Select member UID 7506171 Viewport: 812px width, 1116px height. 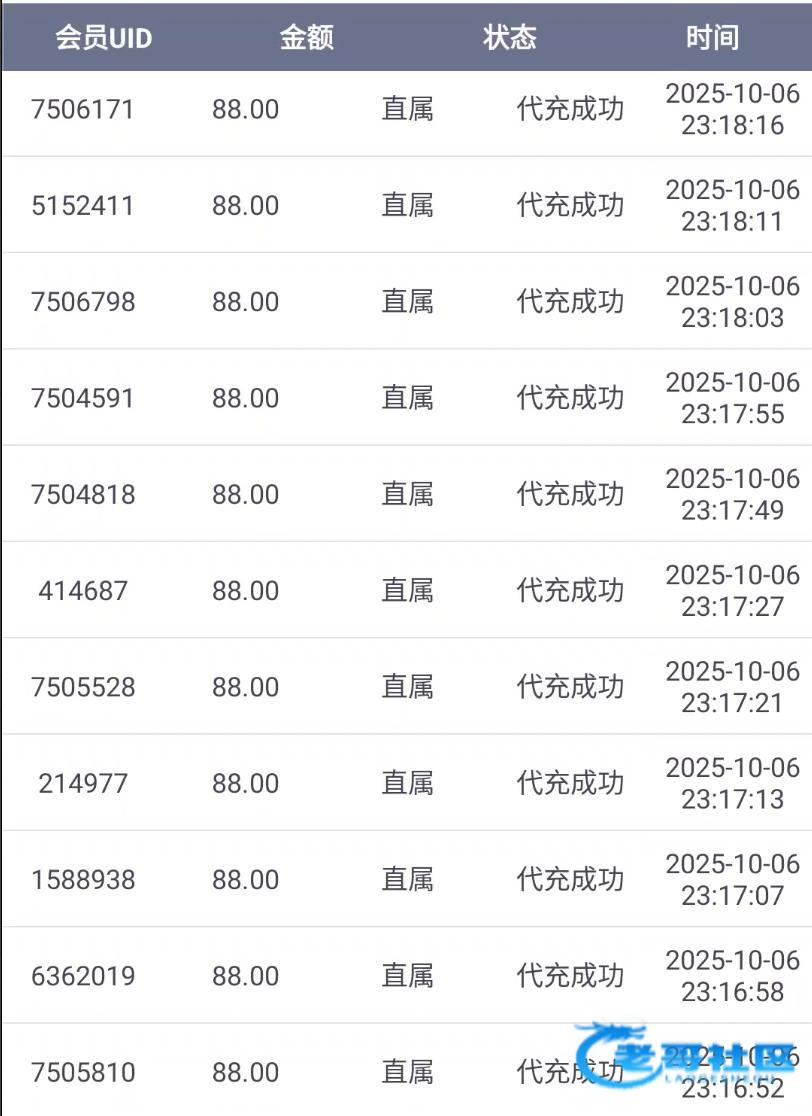(x=83, y=109)
